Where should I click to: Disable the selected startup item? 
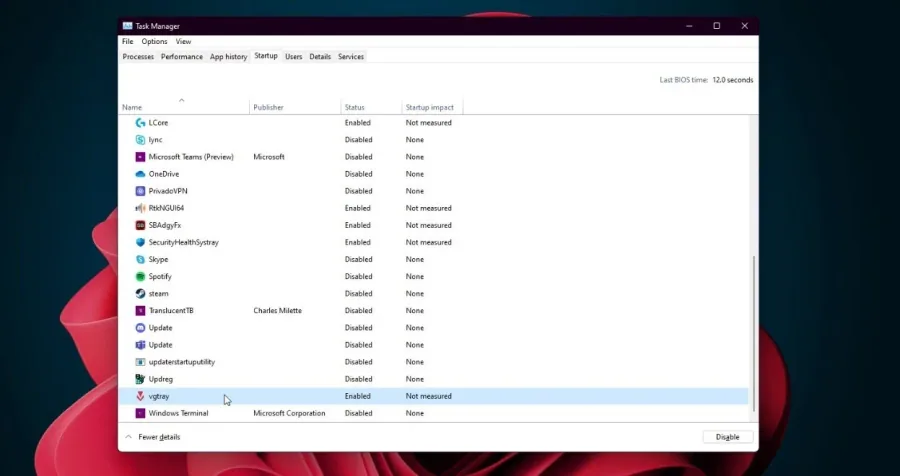pyautogui.click(x=727, y=437)
